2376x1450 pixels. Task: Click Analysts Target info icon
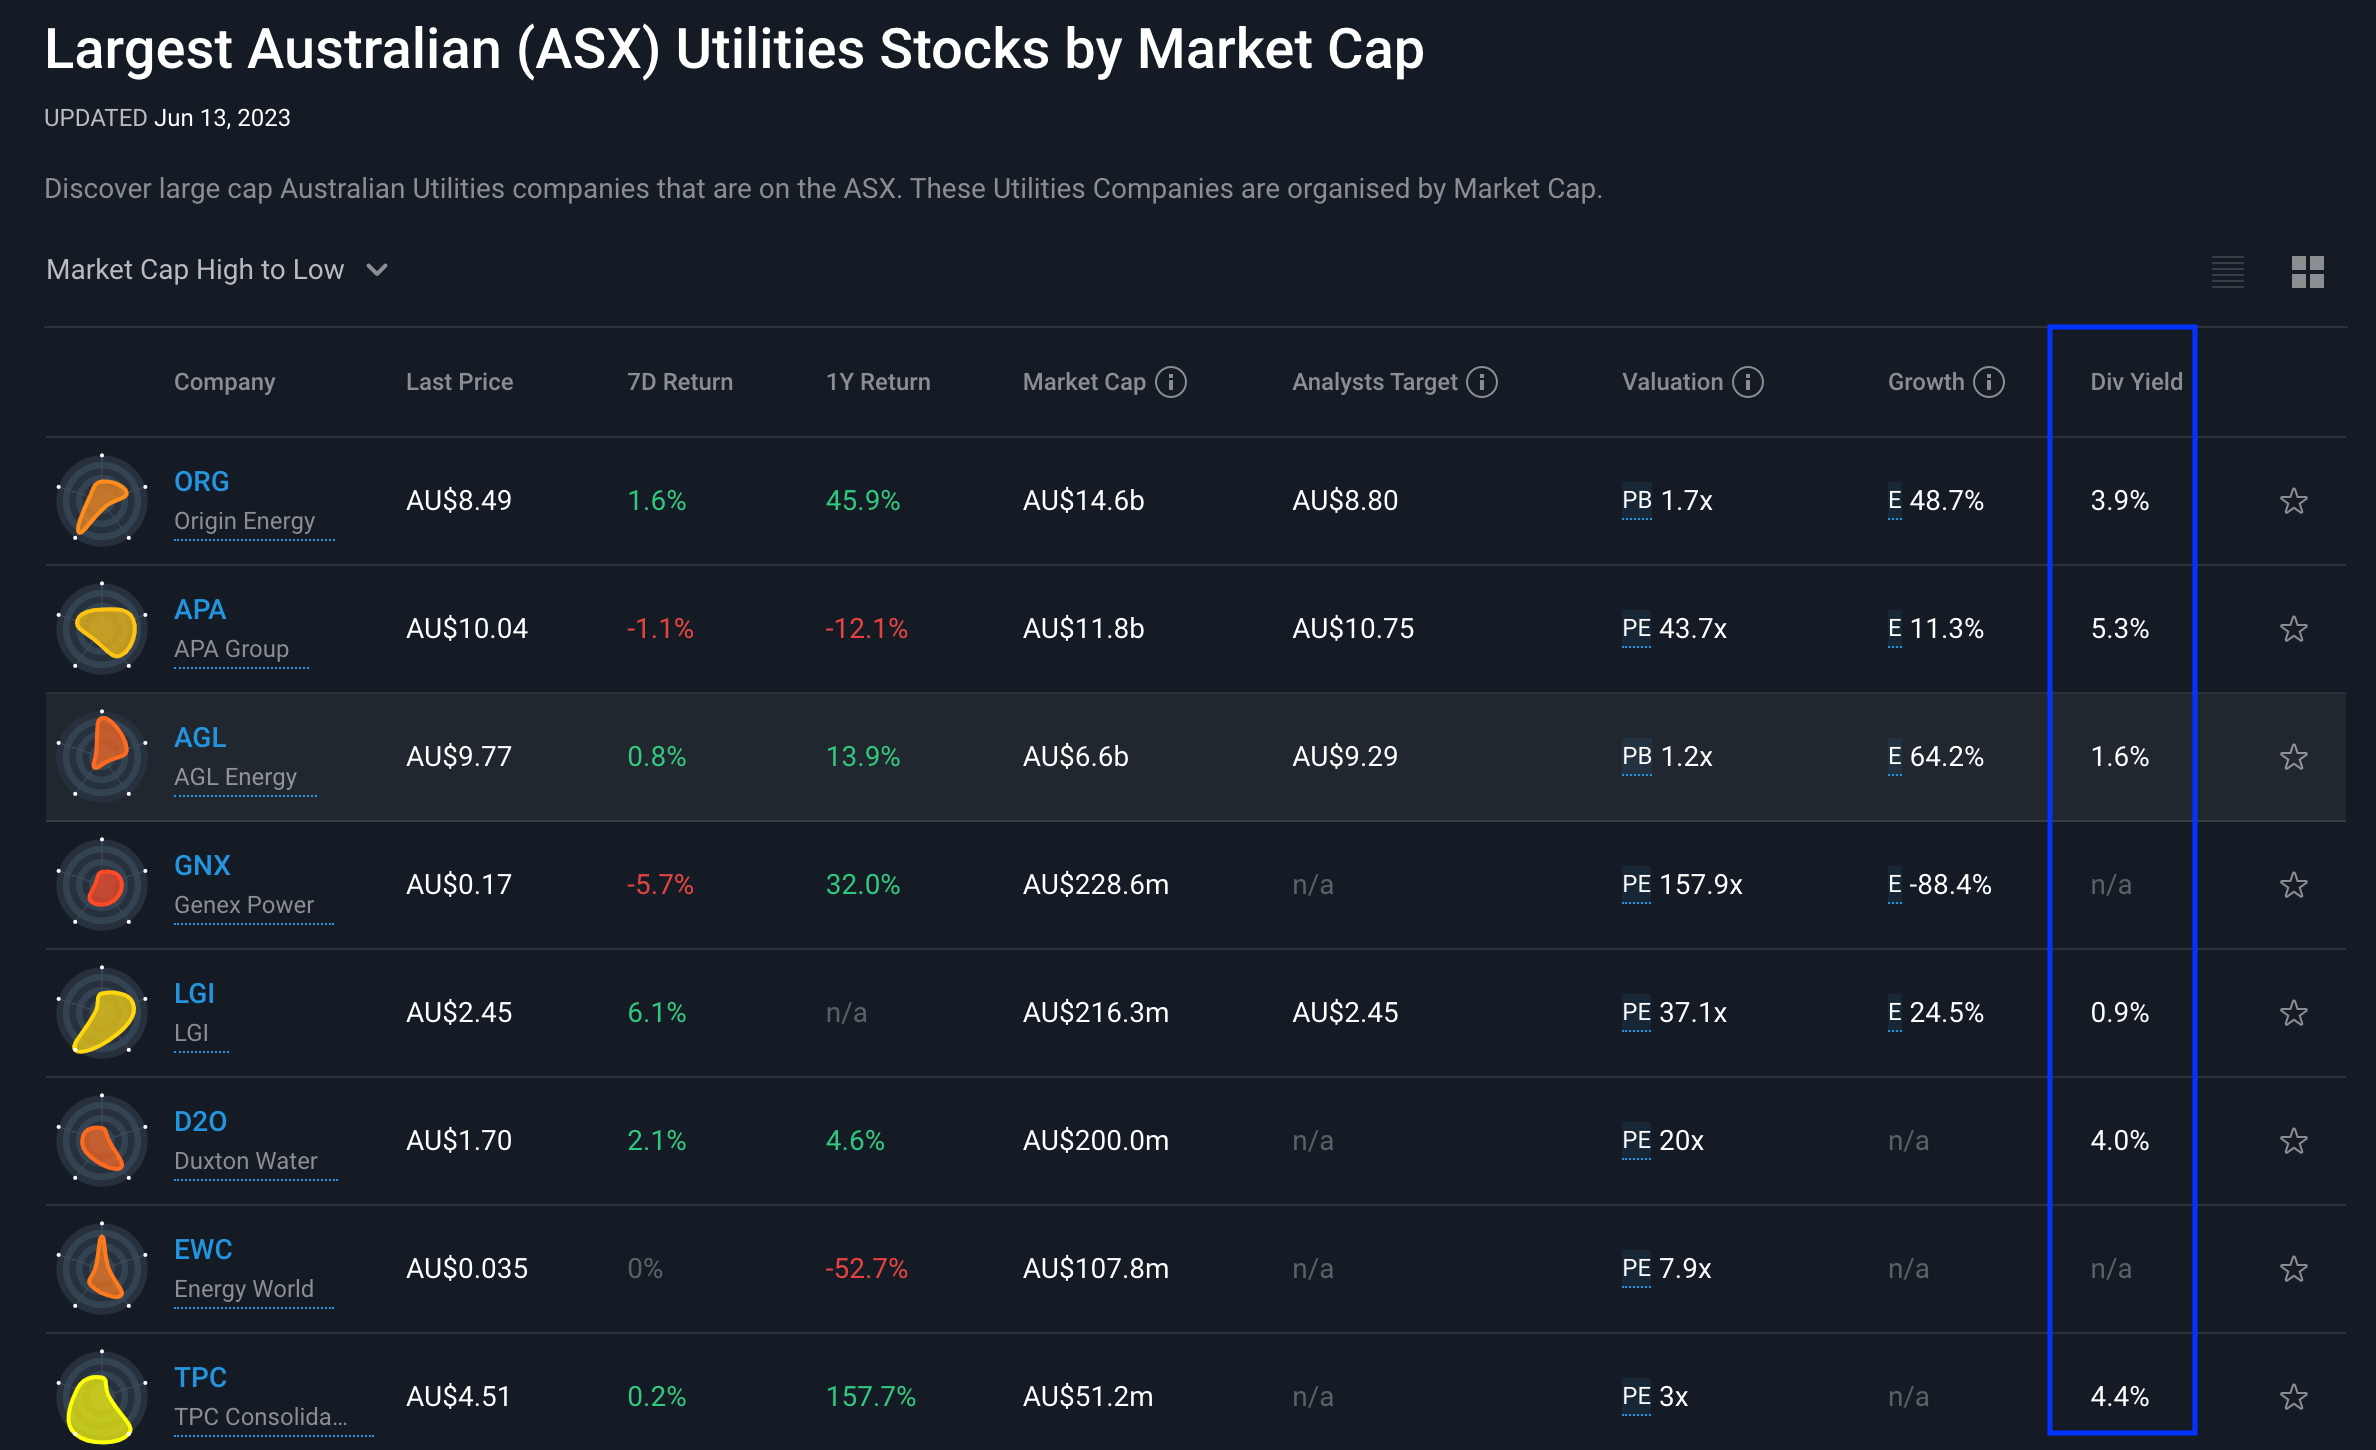pyautogui.click(x=1482, y=382)
